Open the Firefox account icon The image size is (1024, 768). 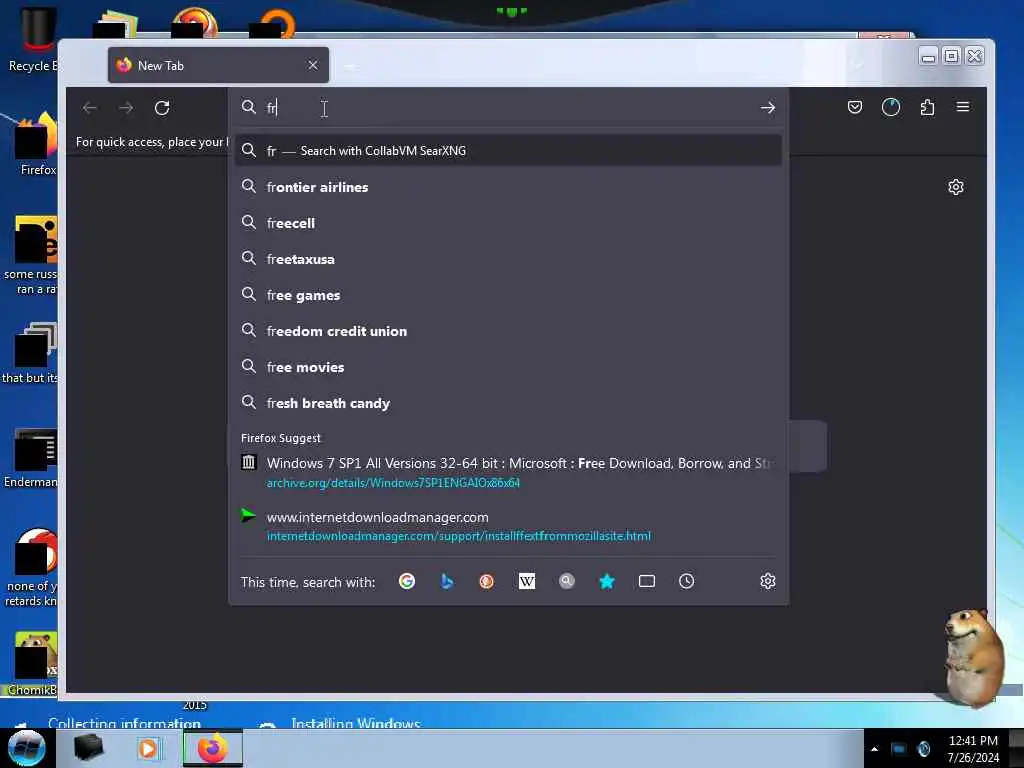(891, 107)
